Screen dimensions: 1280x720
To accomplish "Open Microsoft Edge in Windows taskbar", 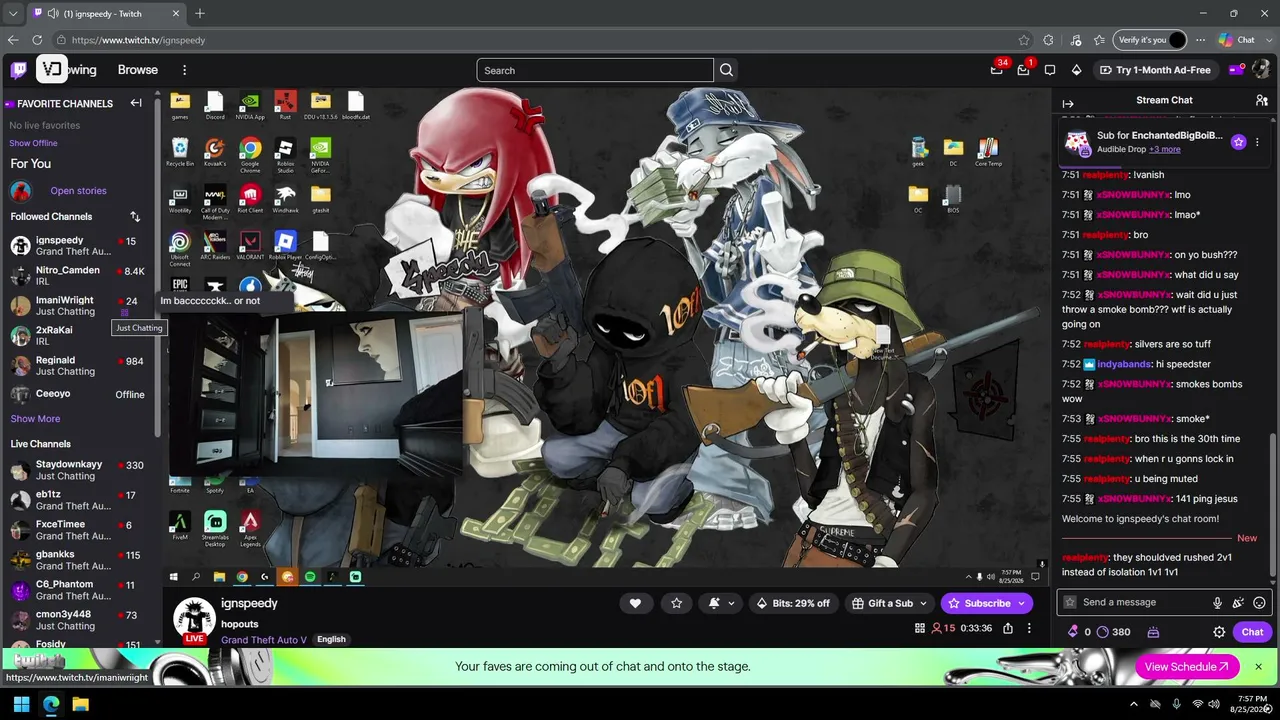I will [x=51, y=704].
